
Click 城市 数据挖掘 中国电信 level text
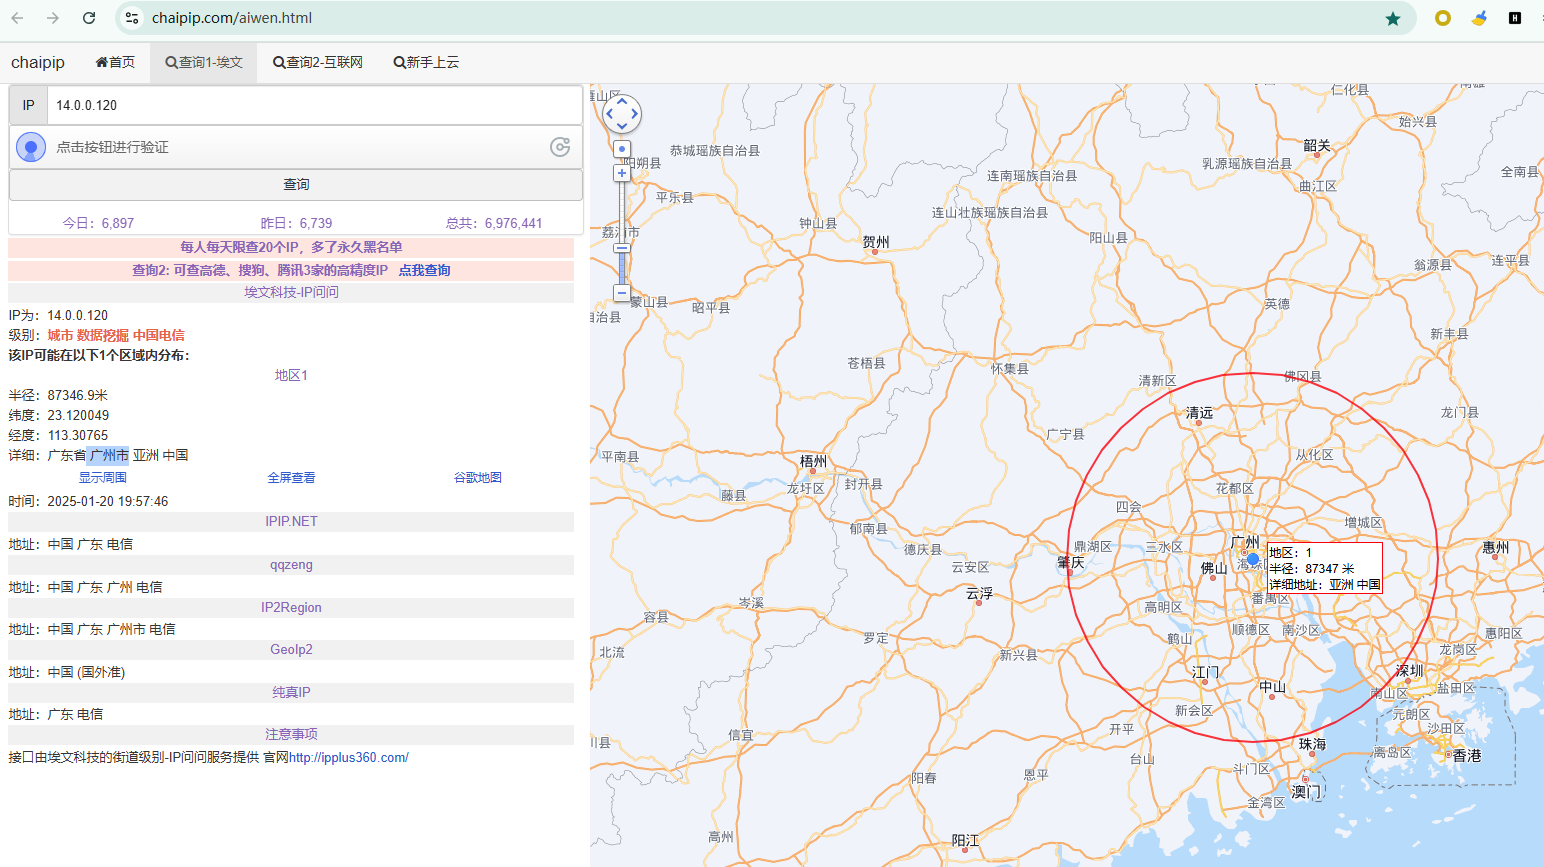[x=116, y=335]
